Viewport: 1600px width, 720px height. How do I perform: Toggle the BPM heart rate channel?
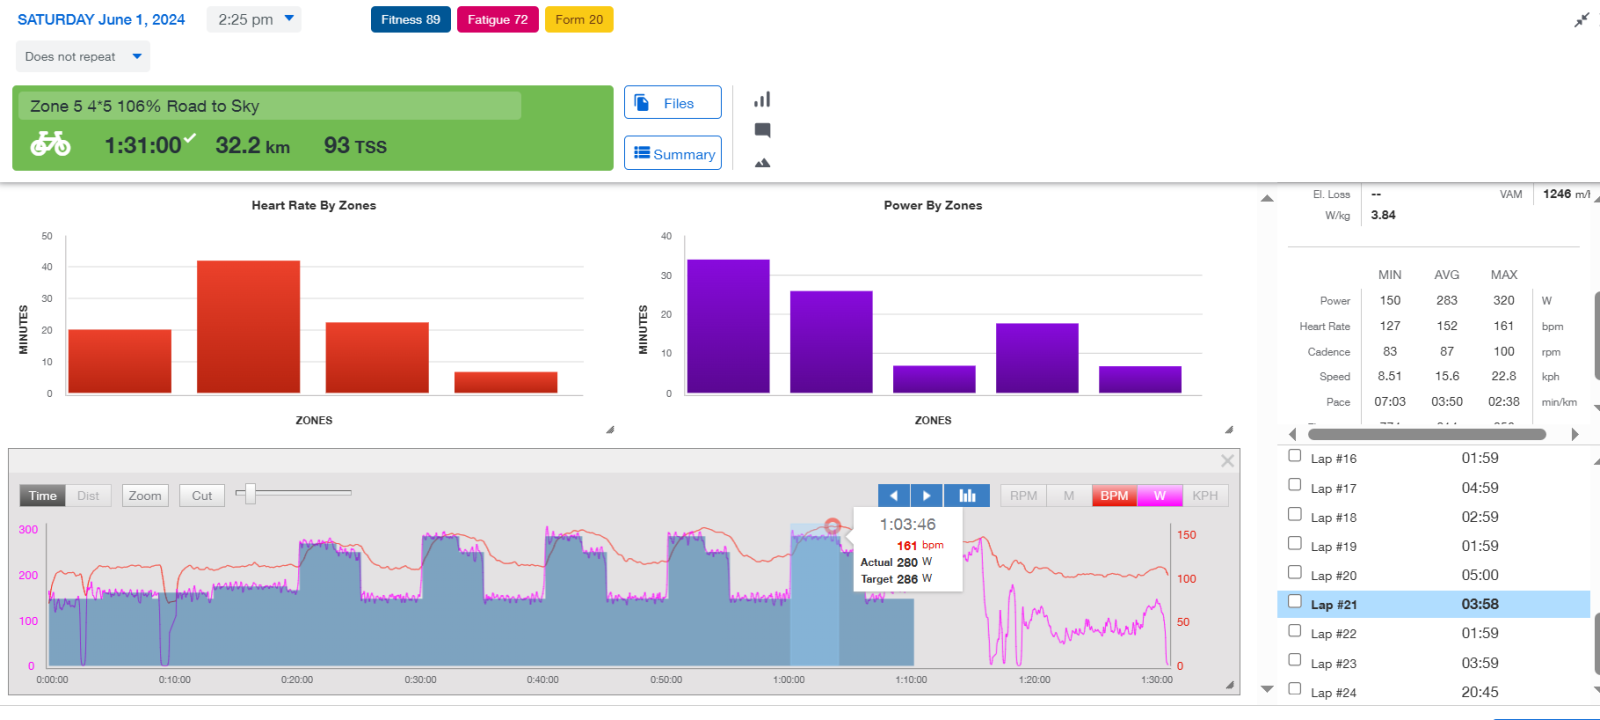pos(1114,495)
